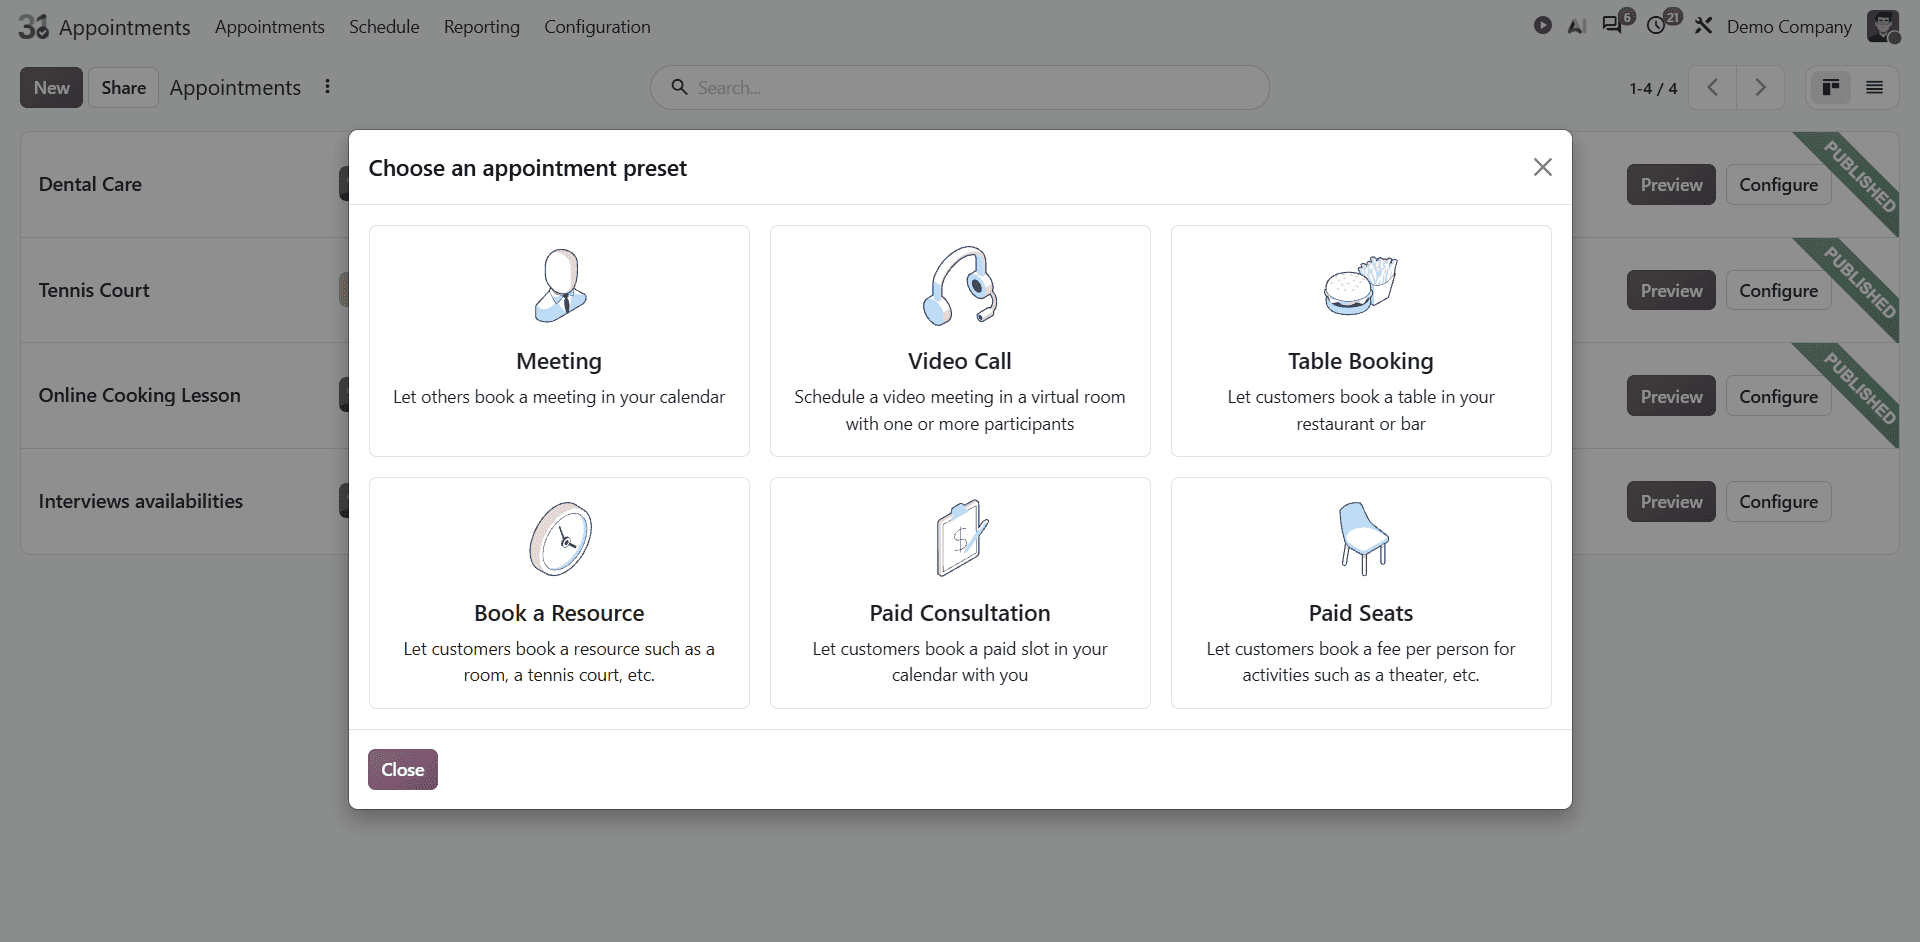Image resolution: width=1920 pixels, height=942 pixels.
Task: Open the Online Cooking Lesson card title
Action: (x=140, y=395)
